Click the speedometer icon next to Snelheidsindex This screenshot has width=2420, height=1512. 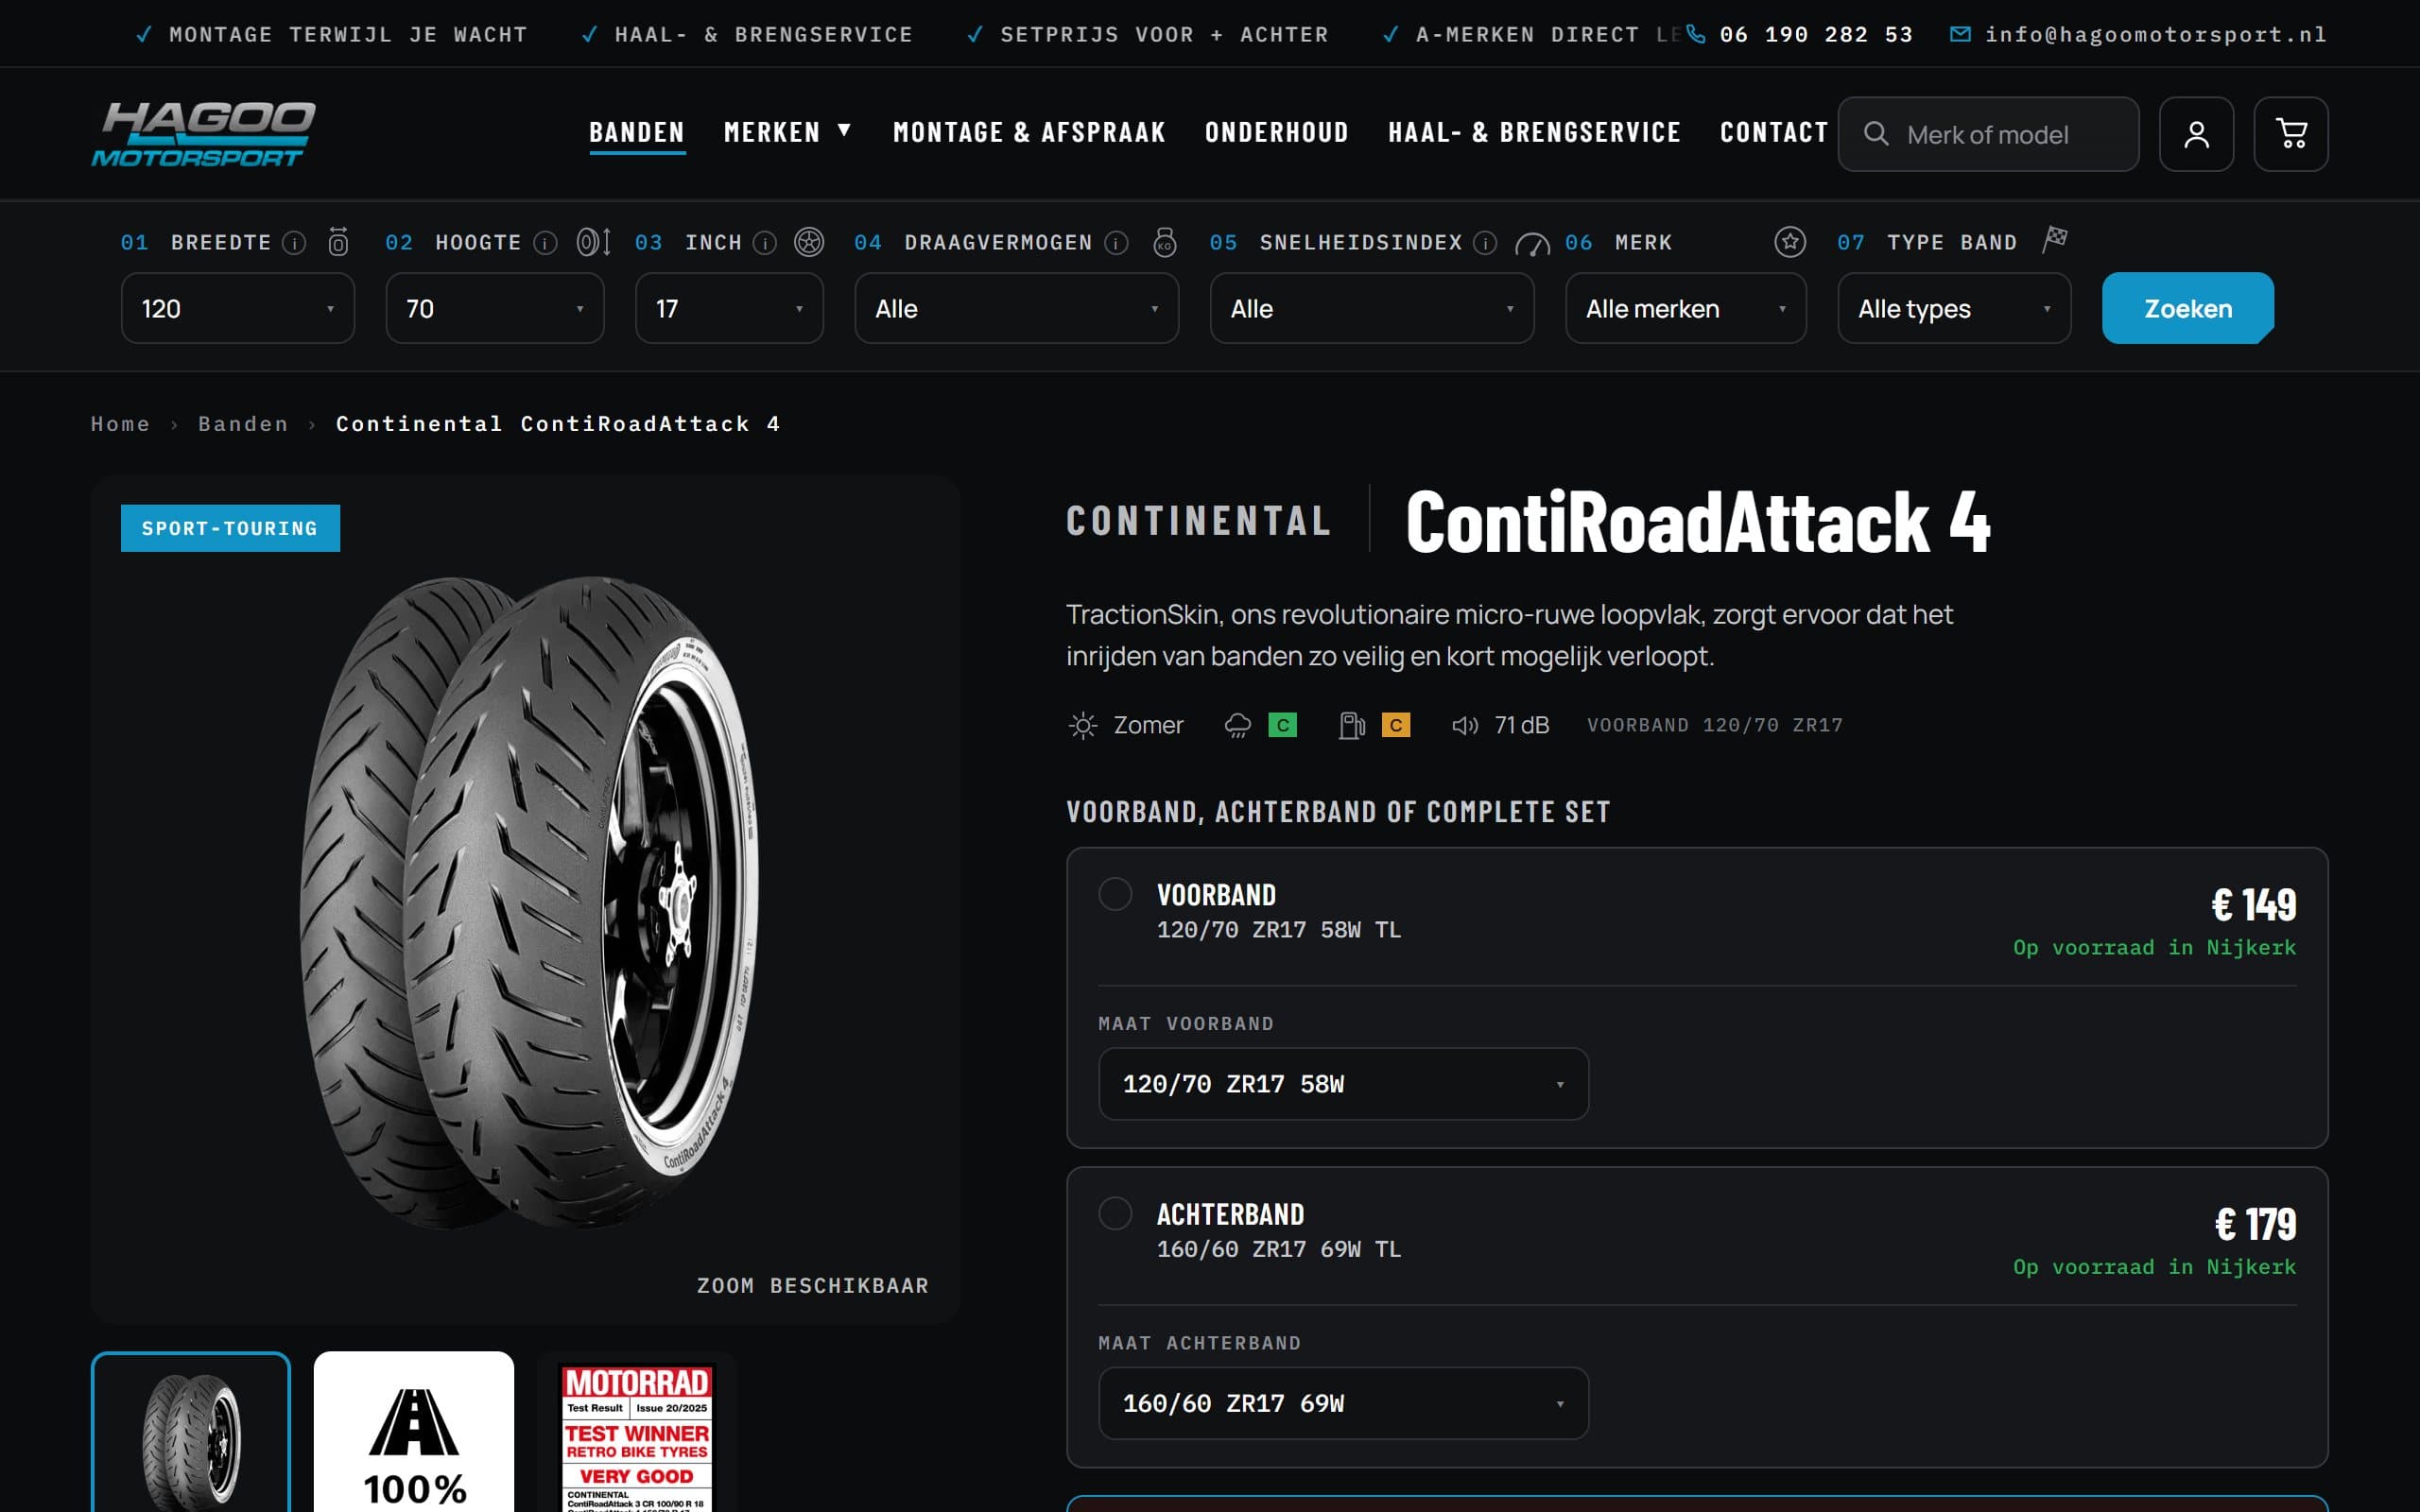pyautogui.click(x=1532, y=243)
